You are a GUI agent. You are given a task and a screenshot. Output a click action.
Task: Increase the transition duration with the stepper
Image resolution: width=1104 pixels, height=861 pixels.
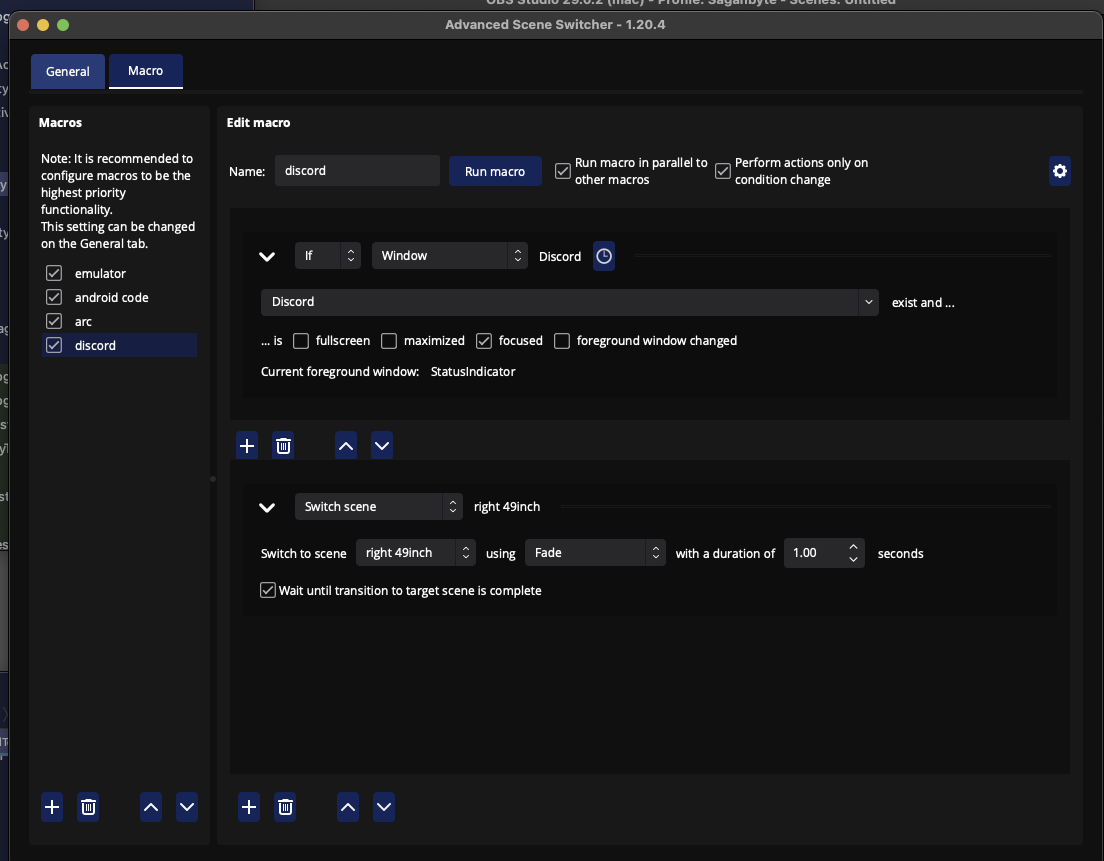[853, 547]
